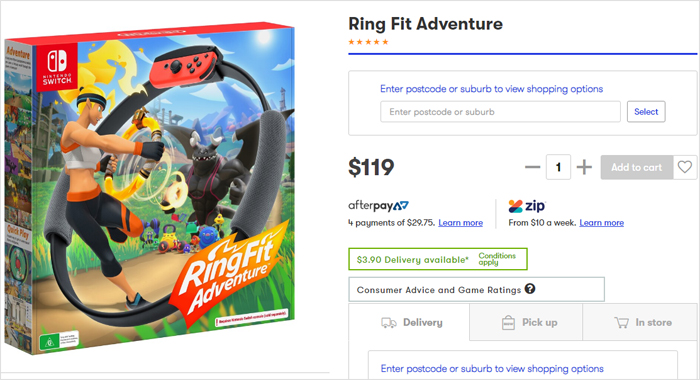The image size is (700, 380).
Task: Open Zip Learn more link
Action: 601,223
